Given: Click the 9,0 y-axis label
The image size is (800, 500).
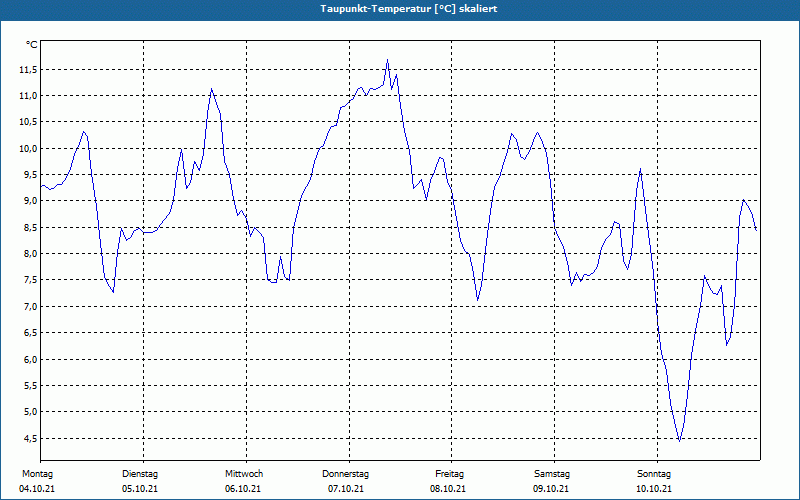Looking at the screenshot, I should (30, 201).
